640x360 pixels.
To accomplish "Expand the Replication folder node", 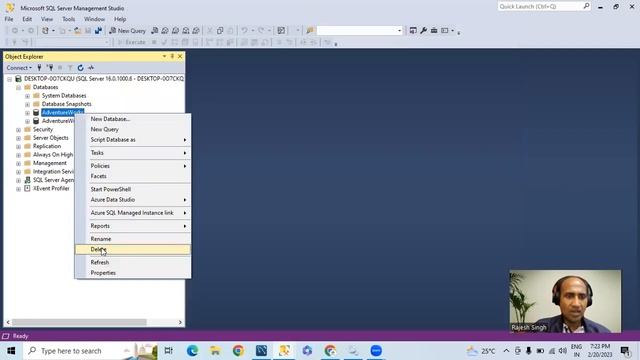I will pos(18,147).
